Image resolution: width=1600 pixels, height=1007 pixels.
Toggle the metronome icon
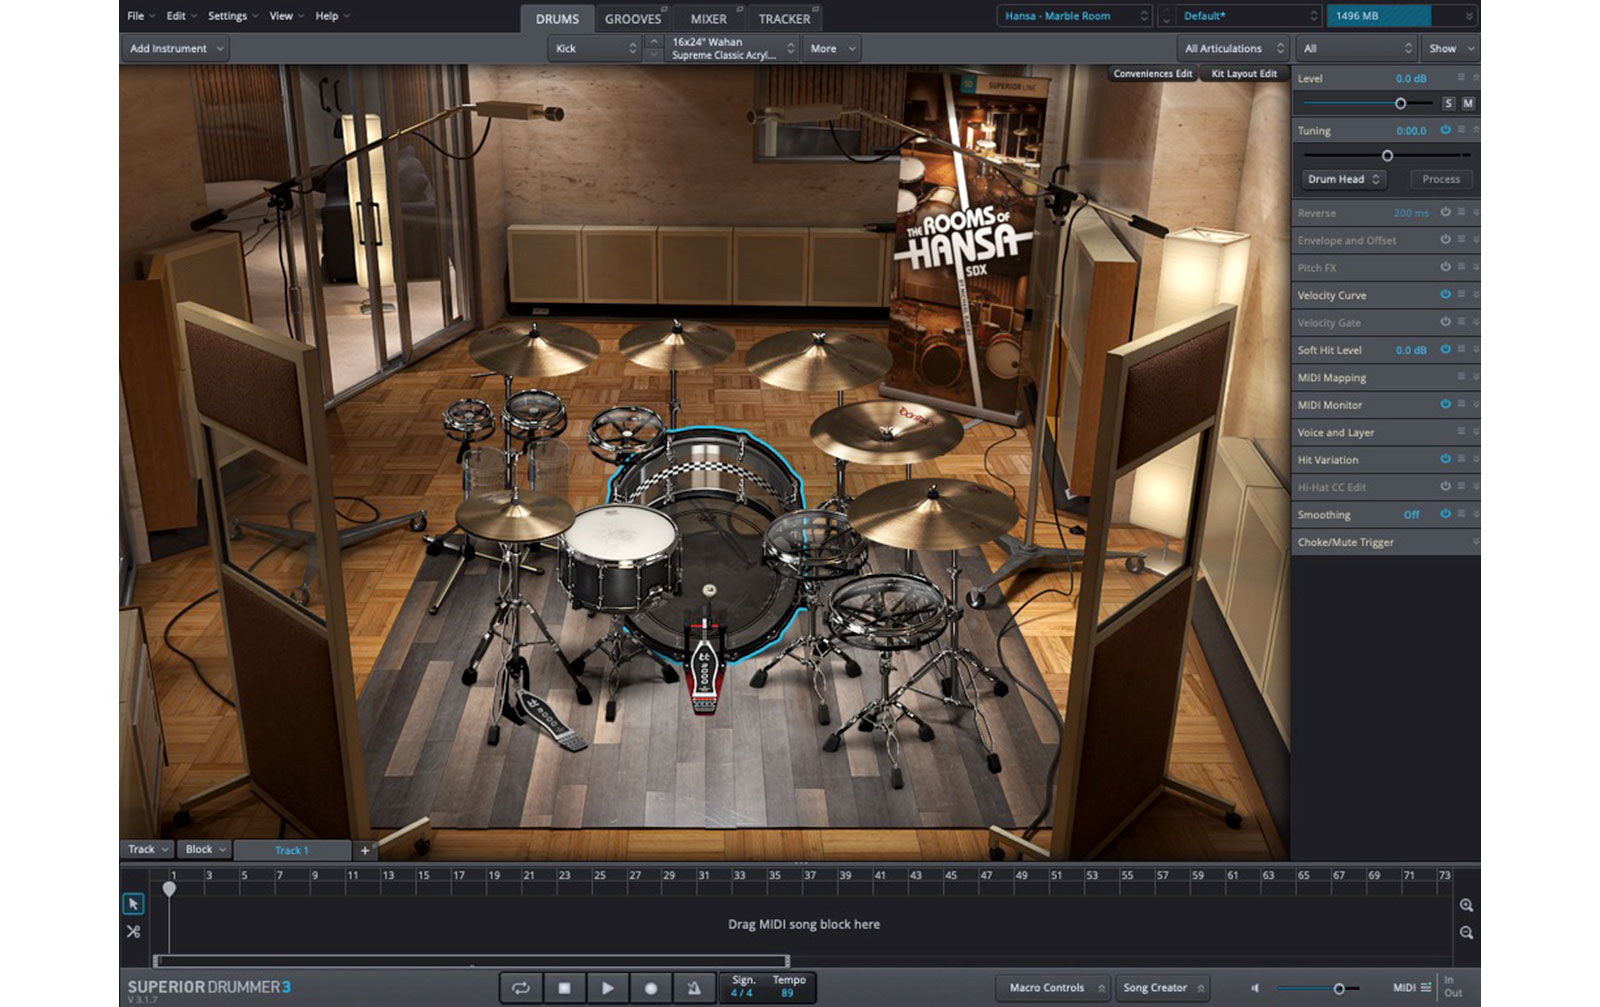click(693, 987)
